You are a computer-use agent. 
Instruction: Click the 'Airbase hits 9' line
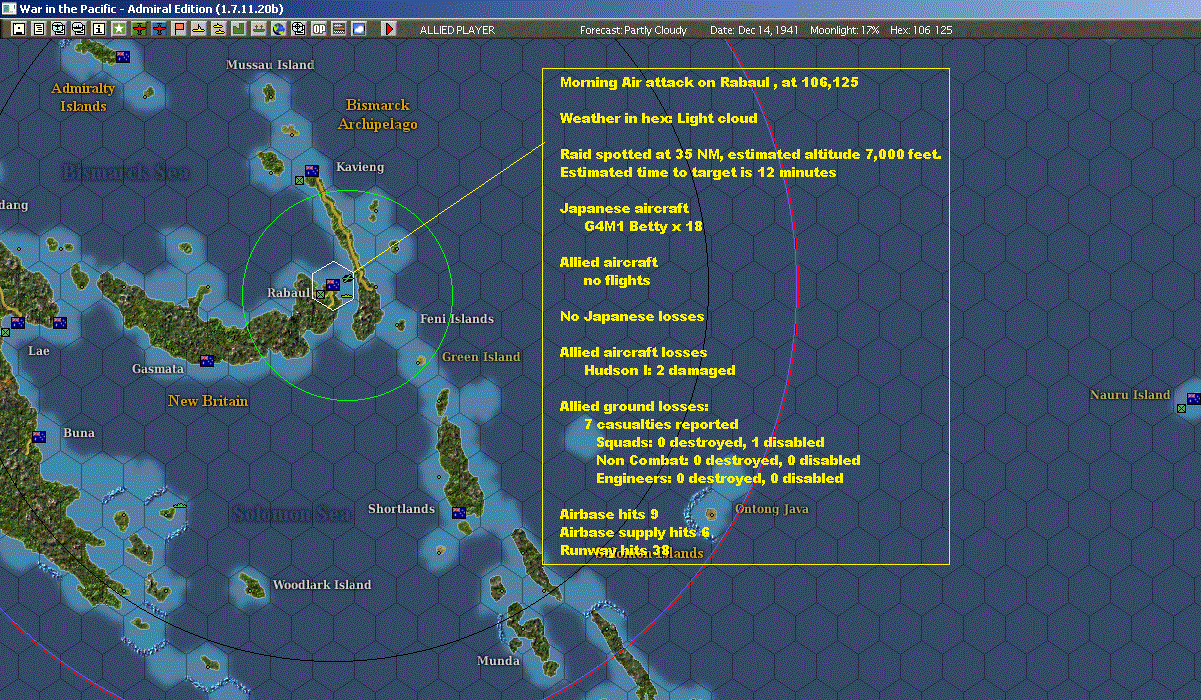(609, 514)
